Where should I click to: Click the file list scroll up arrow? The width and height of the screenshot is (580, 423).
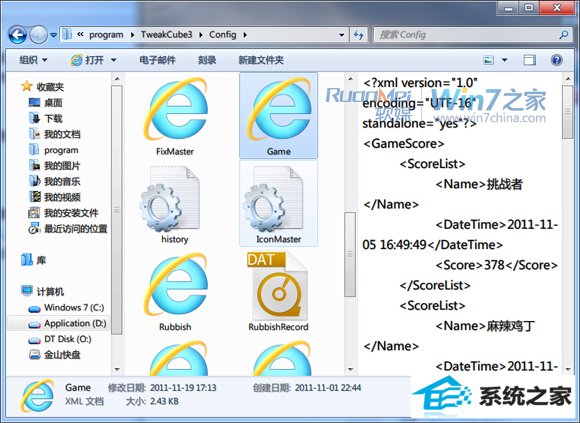tap(350, 78)
